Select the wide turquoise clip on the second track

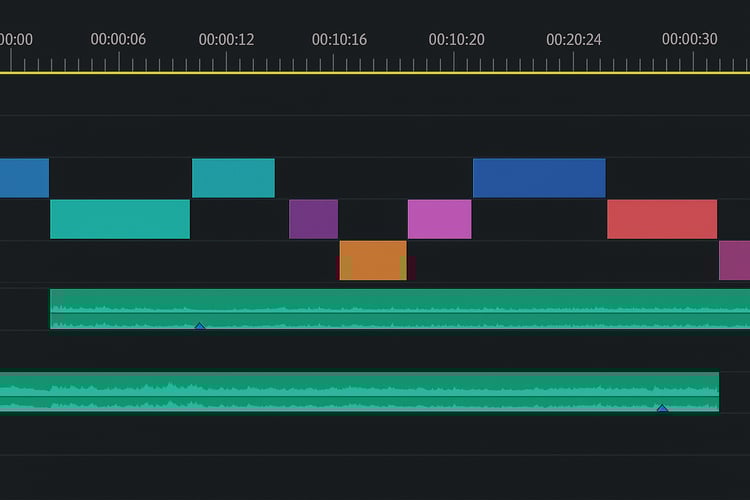coord(120,219)
